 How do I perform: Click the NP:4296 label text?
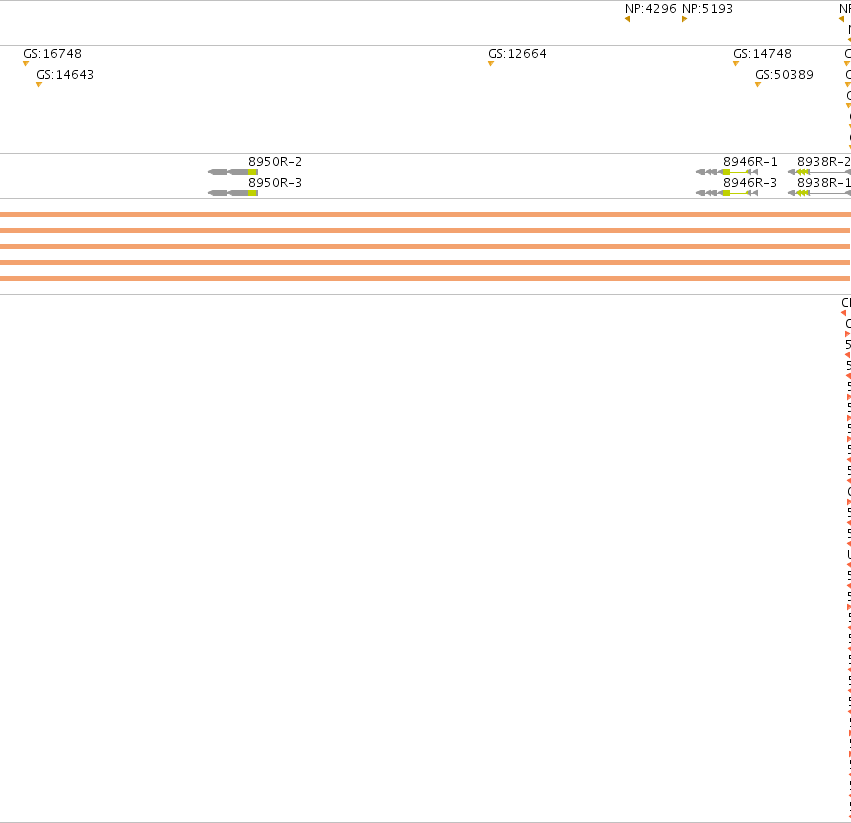651,9
